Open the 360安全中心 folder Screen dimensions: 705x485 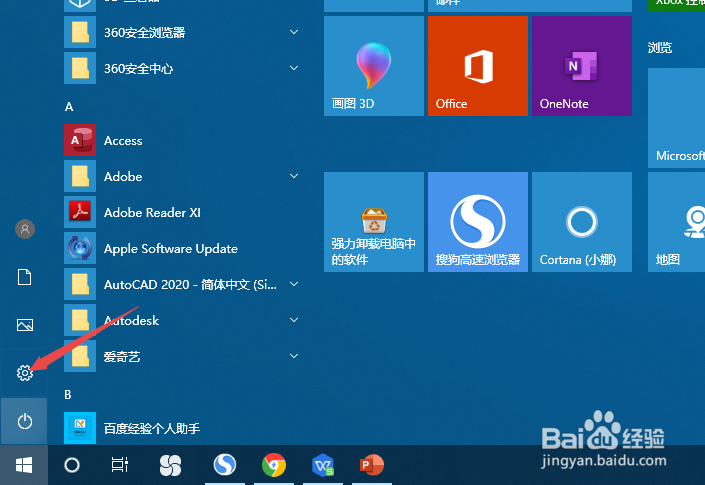coord(182,68)
